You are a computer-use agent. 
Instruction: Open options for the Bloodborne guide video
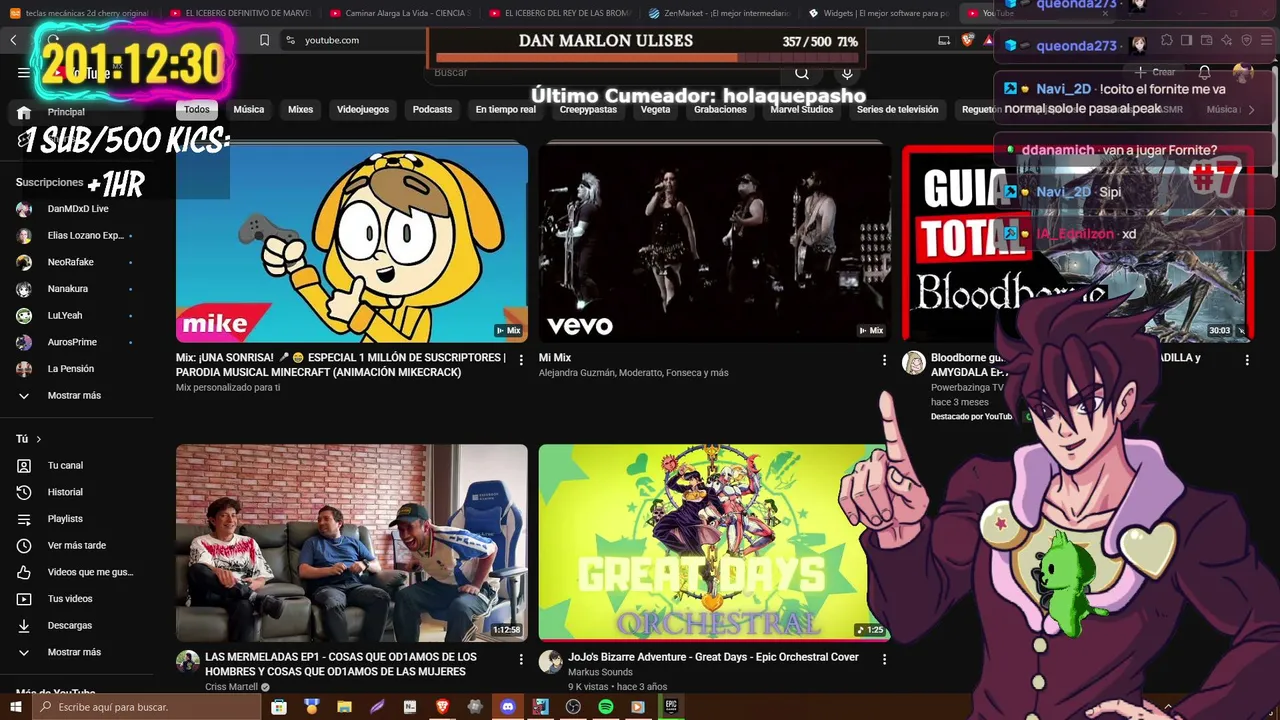1246,360
